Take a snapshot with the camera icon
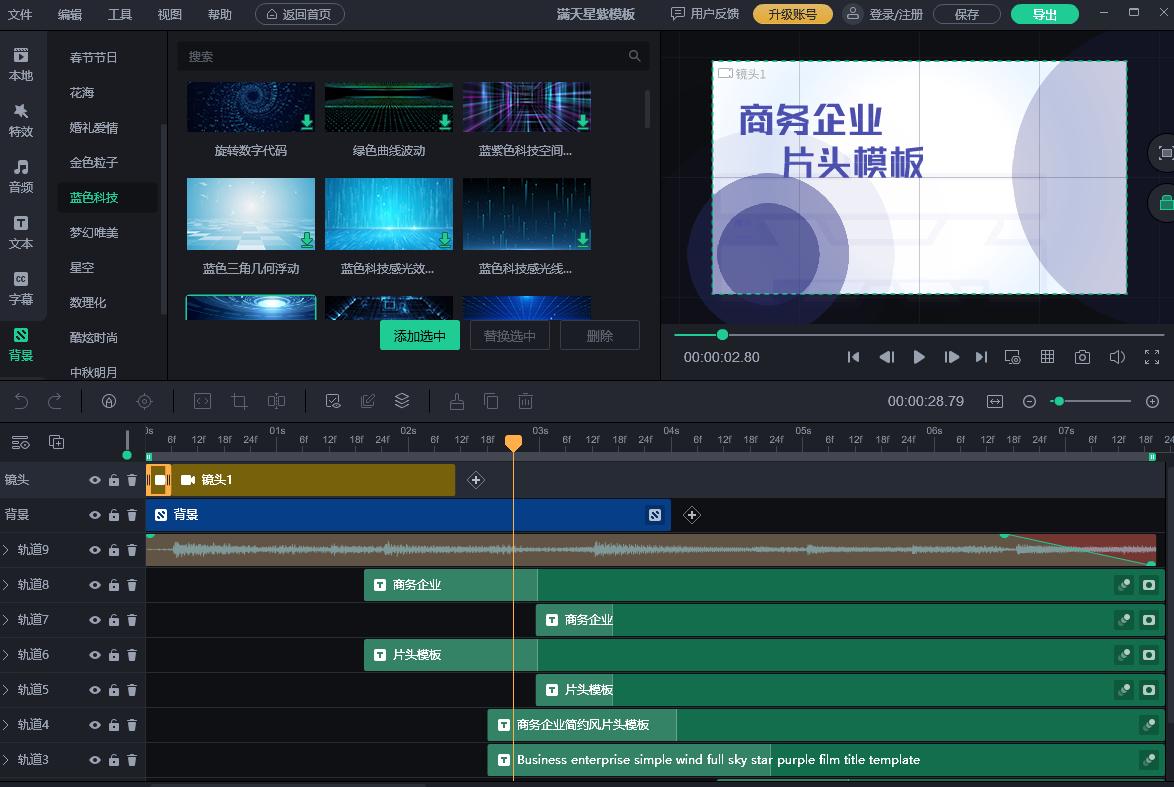The image size is (1174, 787). click(x=1081, y=356)
